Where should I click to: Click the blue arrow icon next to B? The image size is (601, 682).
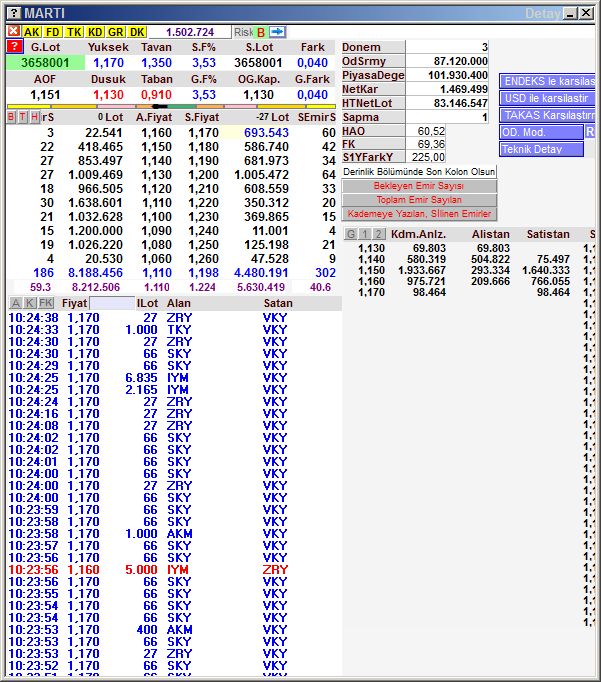pyautogui.click(x=277, y=32)
